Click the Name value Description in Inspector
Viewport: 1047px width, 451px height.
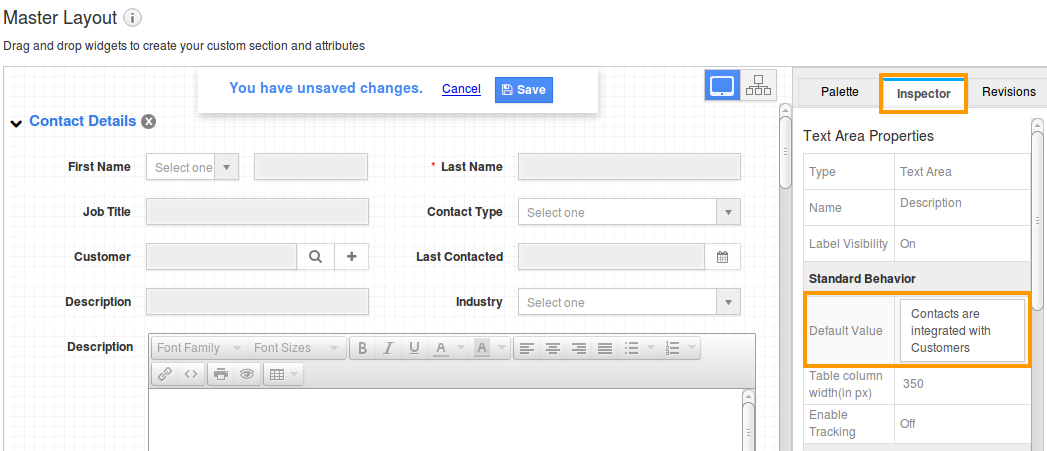click(x=931, y=202)
